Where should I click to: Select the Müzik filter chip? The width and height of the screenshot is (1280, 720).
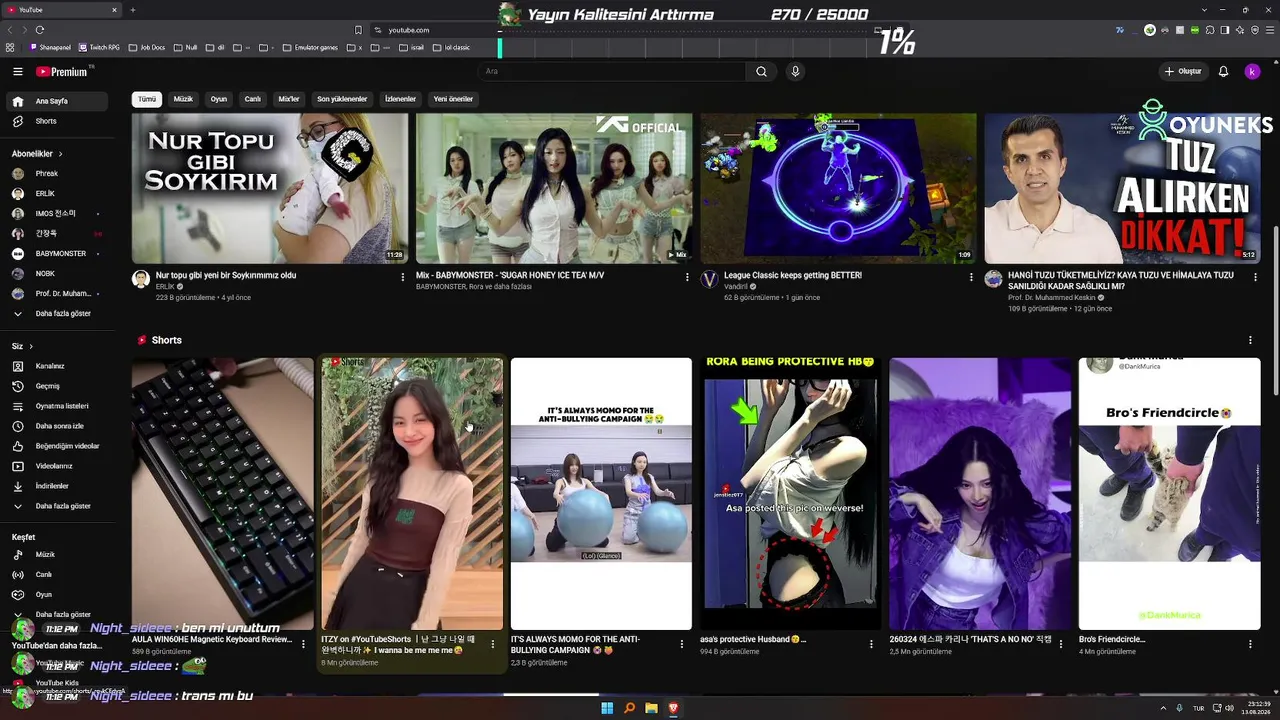(183, 99)
